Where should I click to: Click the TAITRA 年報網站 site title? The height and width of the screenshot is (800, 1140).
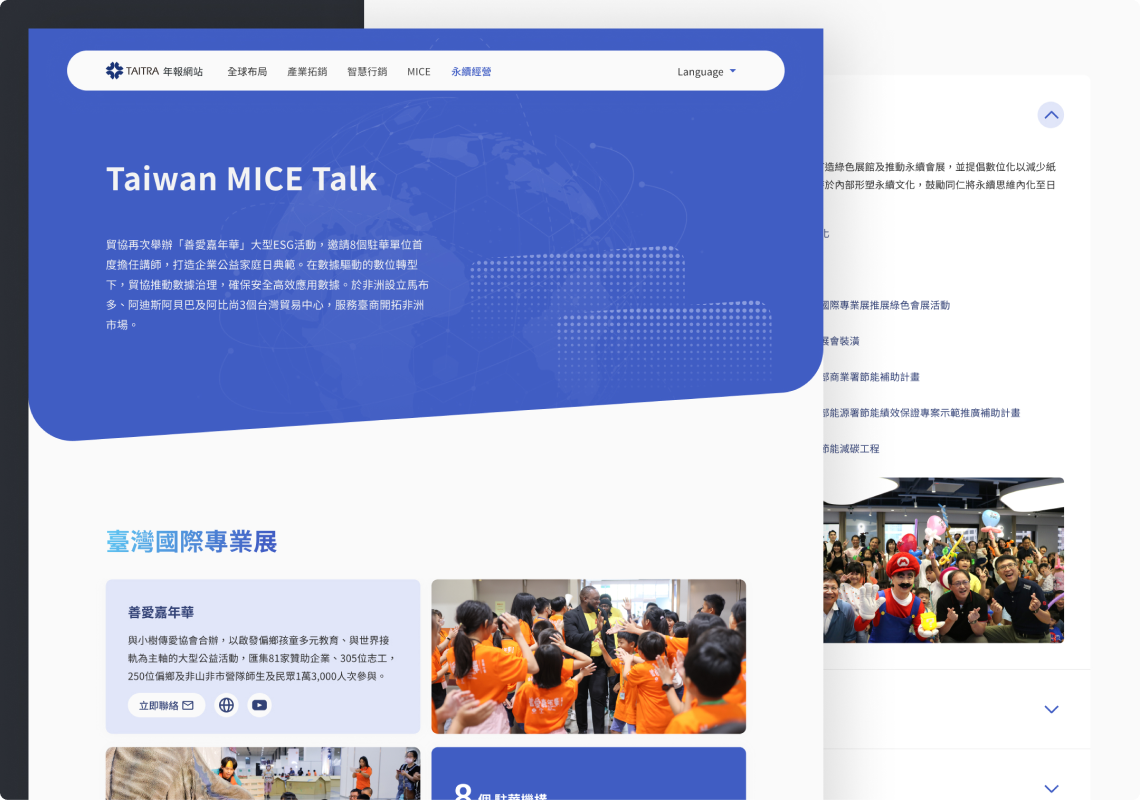[165, 72]
